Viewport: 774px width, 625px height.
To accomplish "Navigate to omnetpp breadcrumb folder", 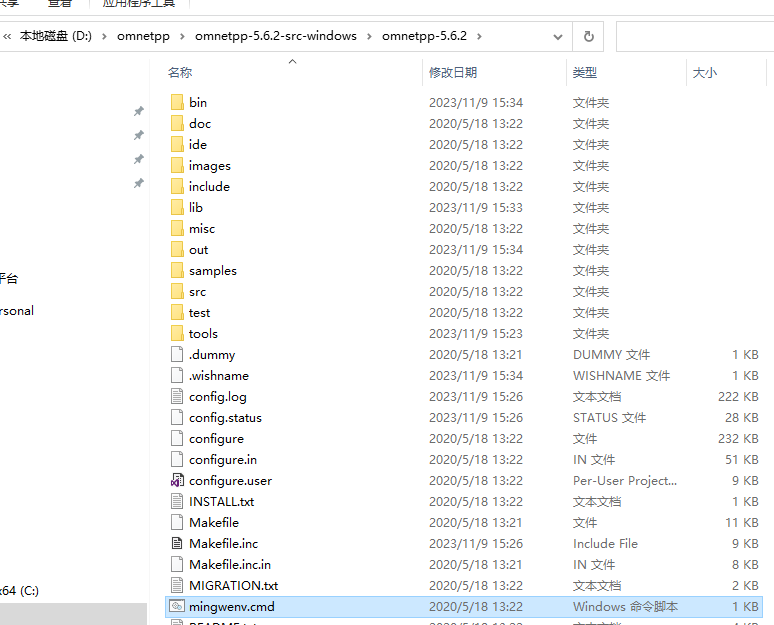I will click(x=143, y=36).
